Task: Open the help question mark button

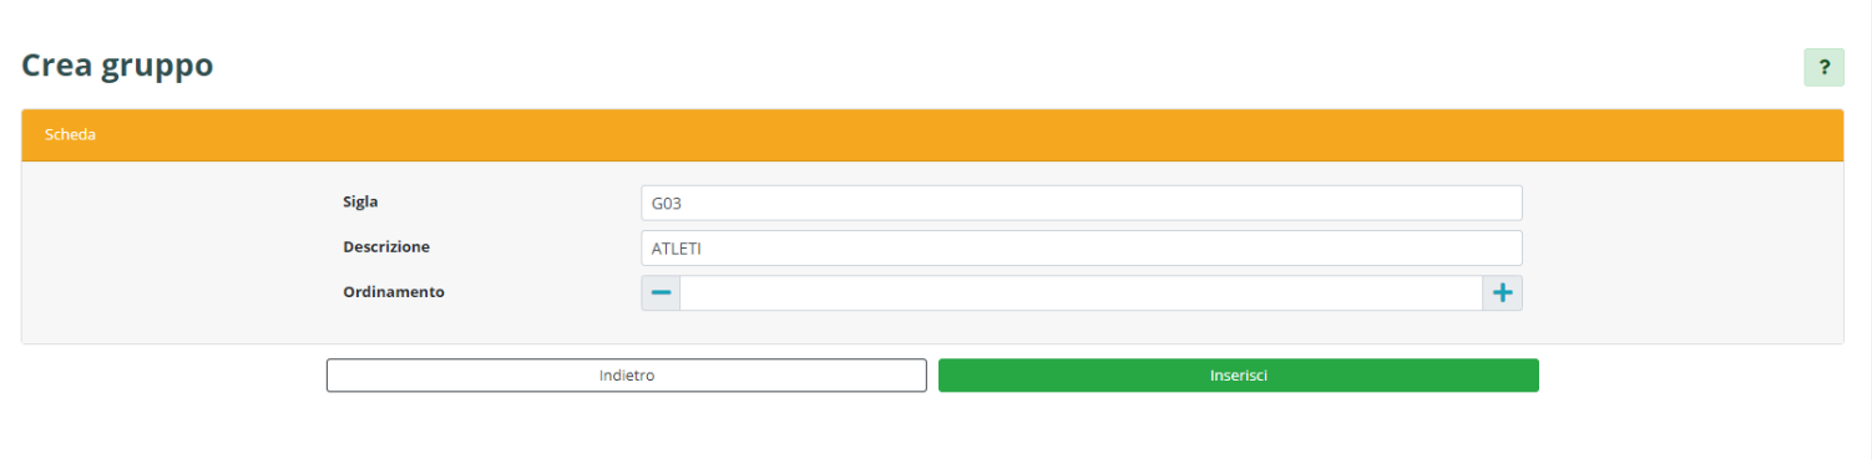Action: [1823, 67]
